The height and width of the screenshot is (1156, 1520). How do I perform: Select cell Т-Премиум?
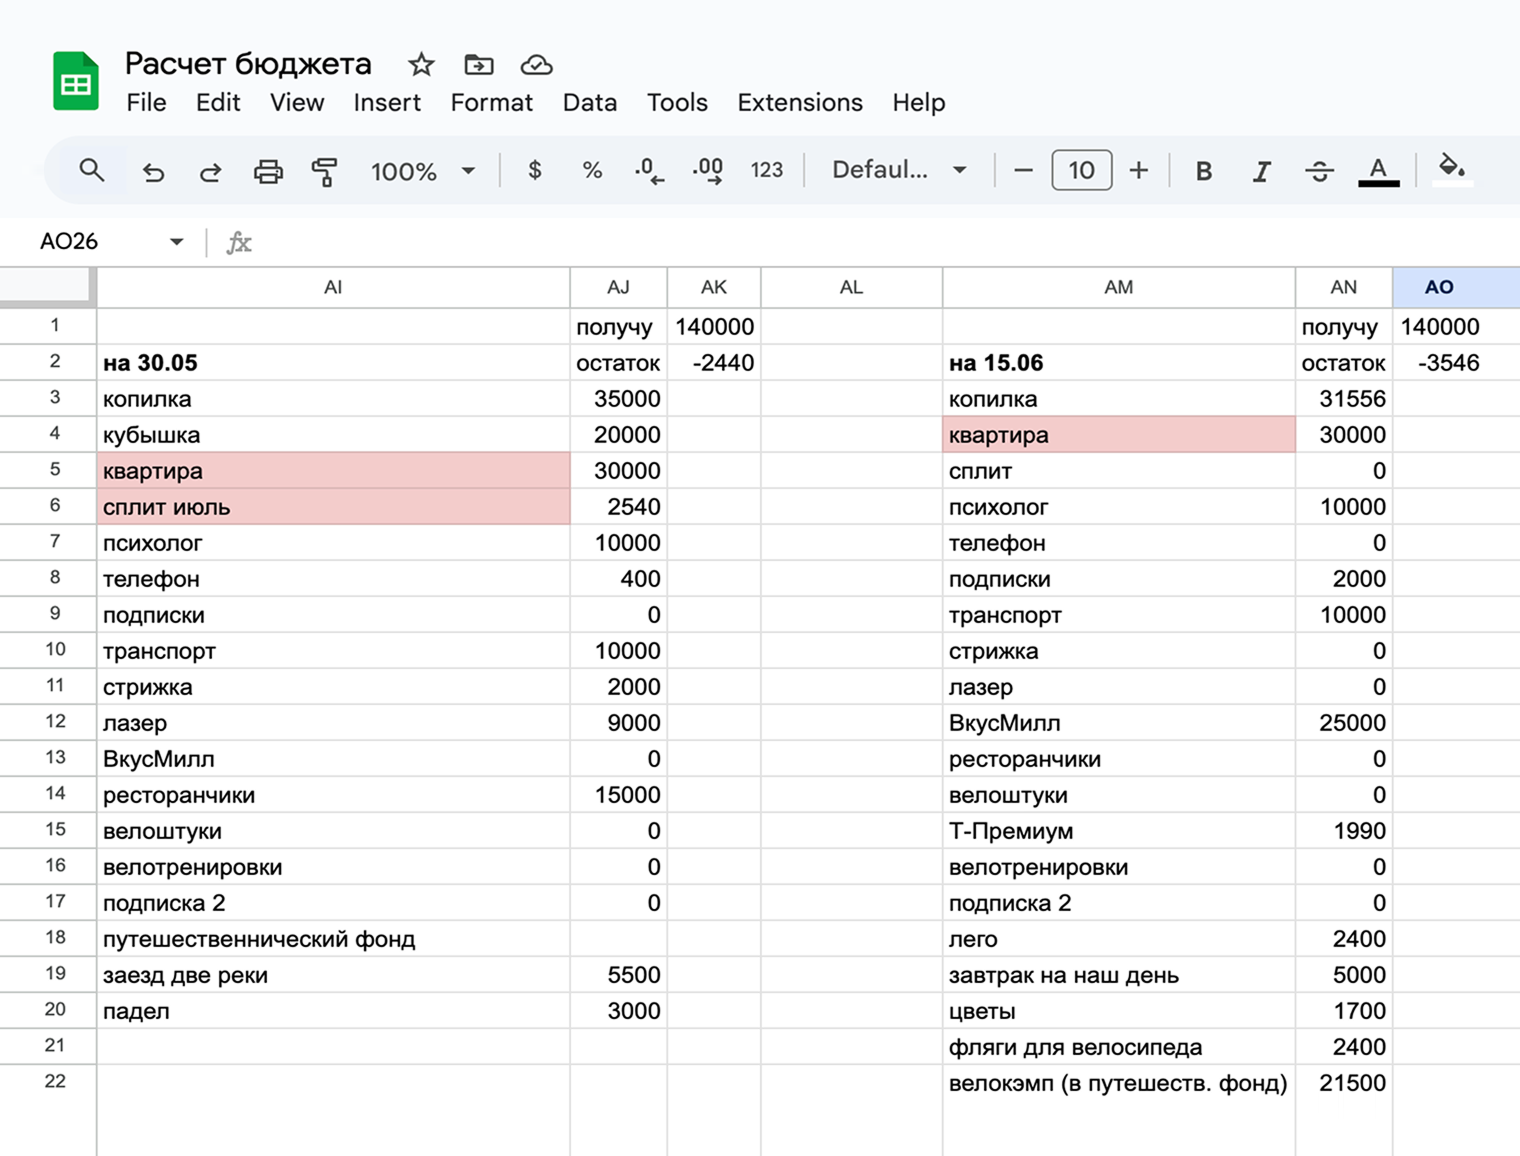[1118, 831]
